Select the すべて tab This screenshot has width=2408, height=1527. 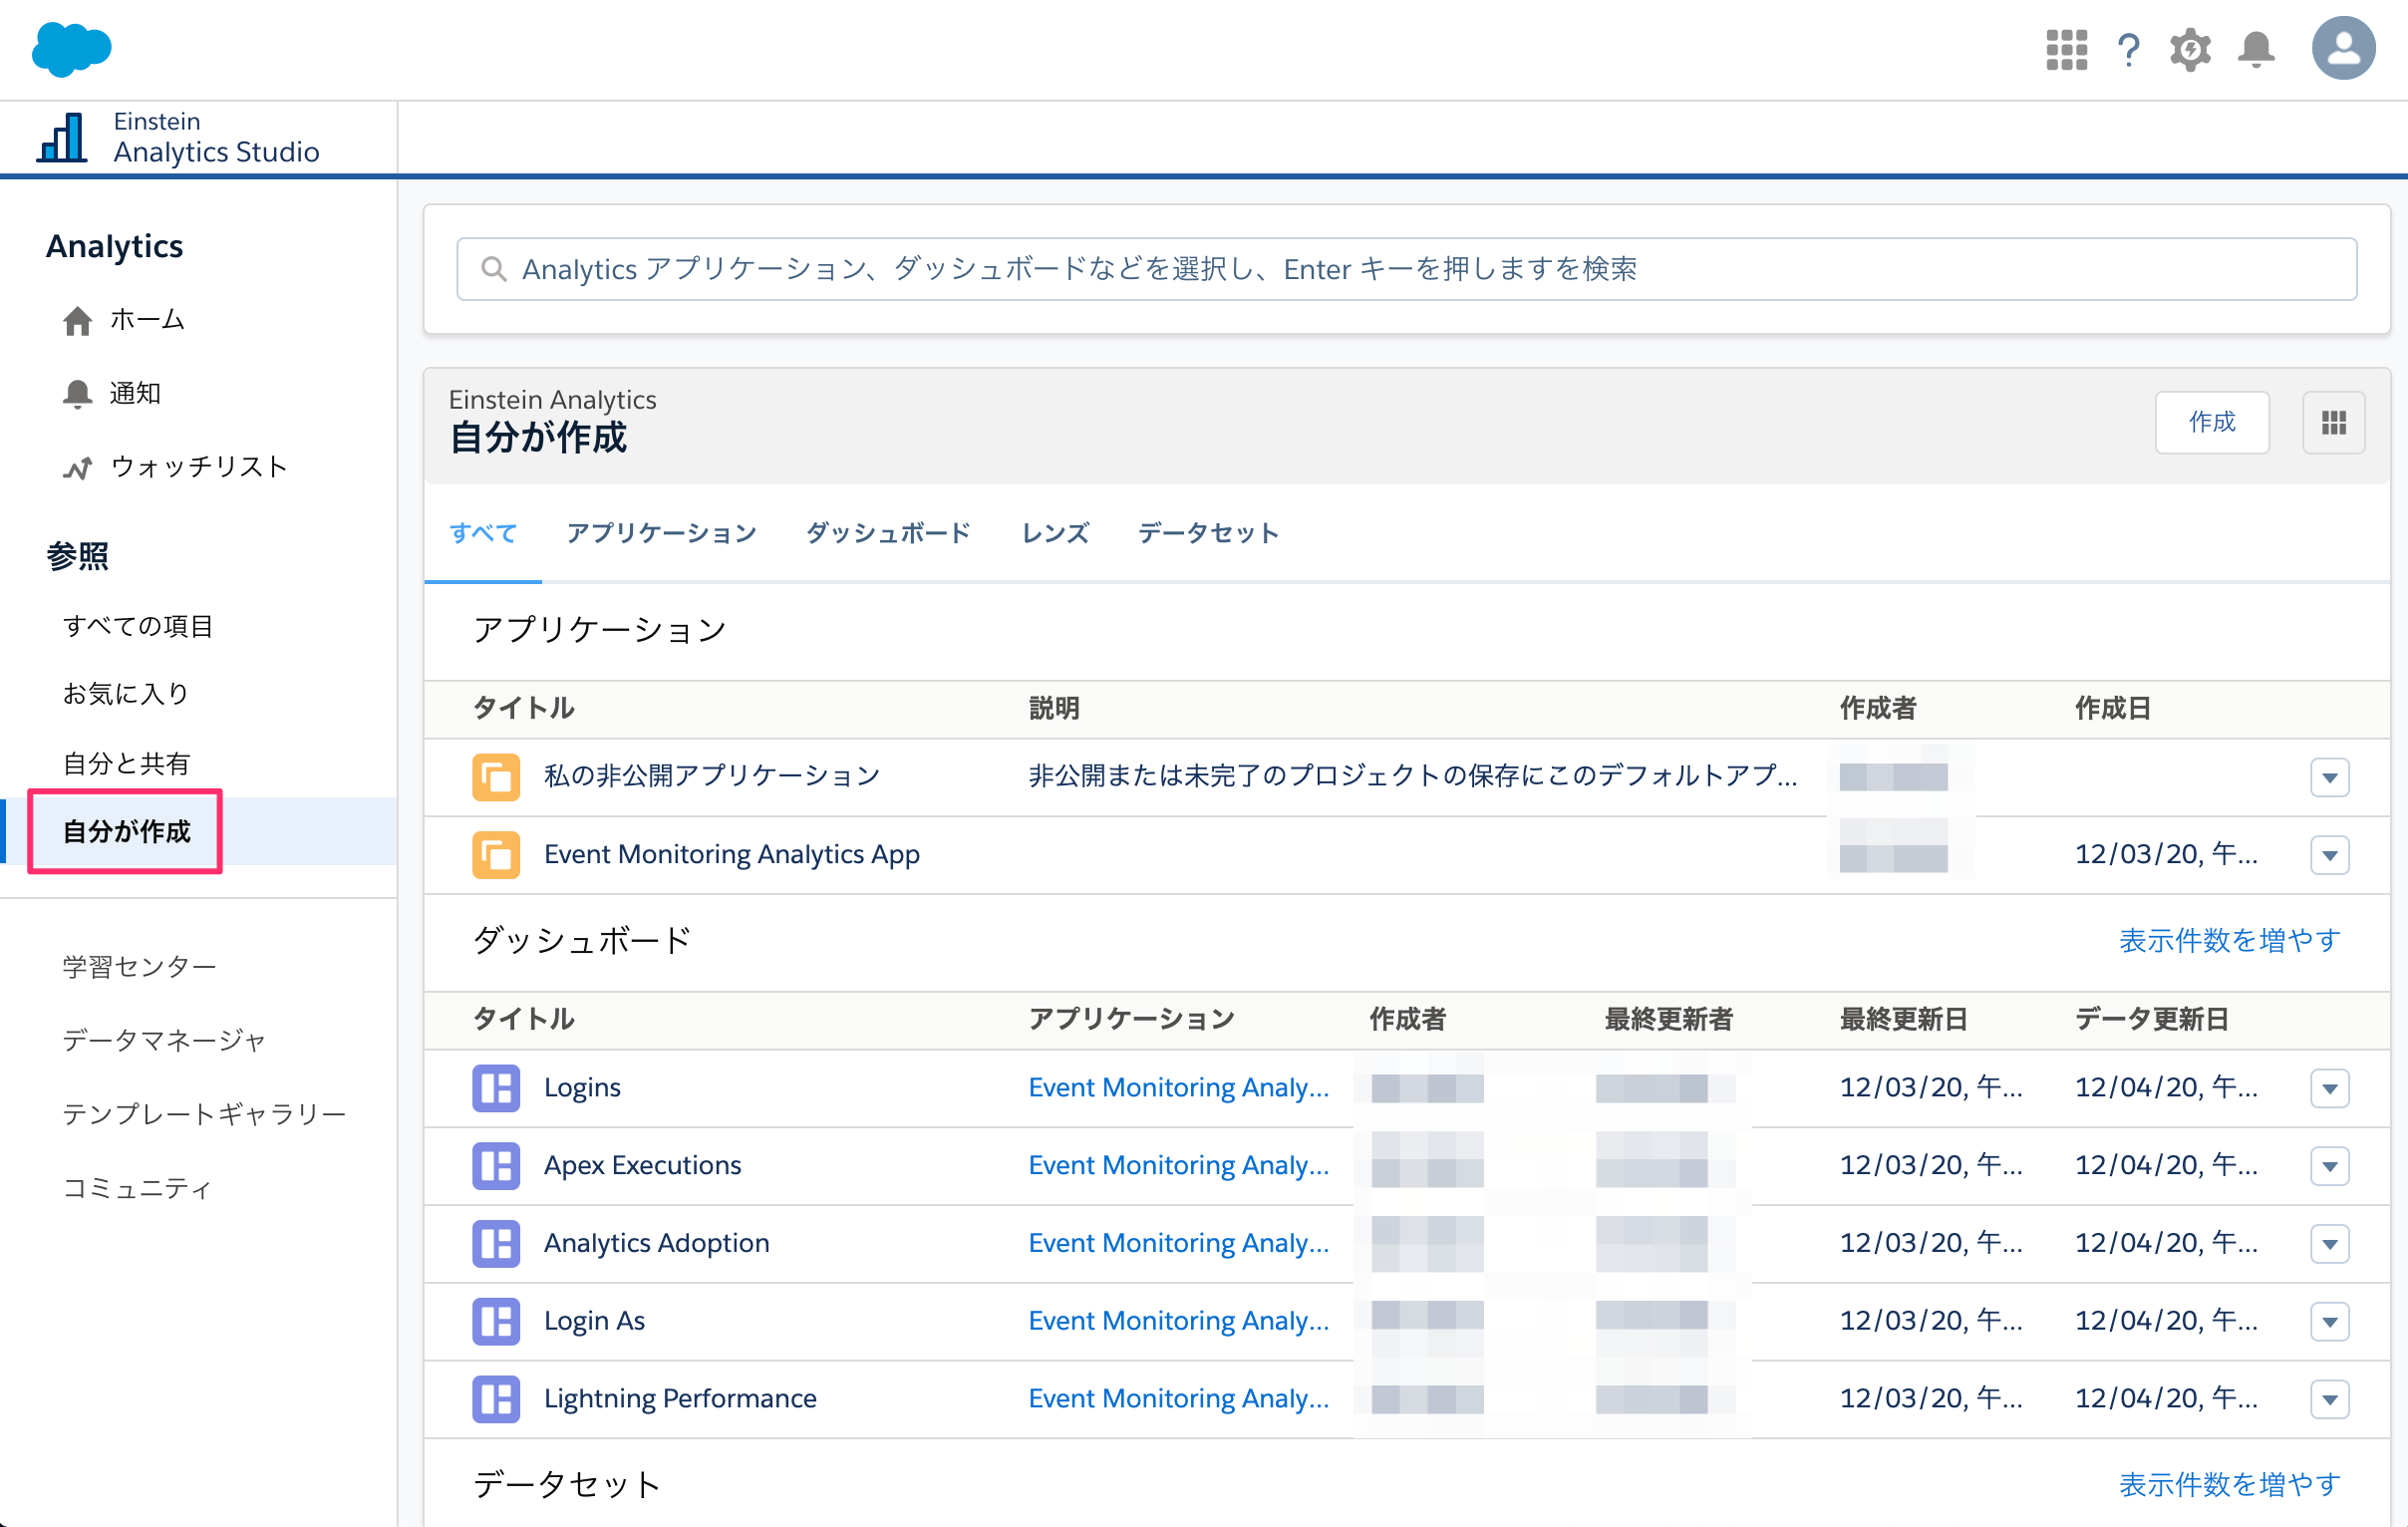pyautogui.click(x=483, y=533)
